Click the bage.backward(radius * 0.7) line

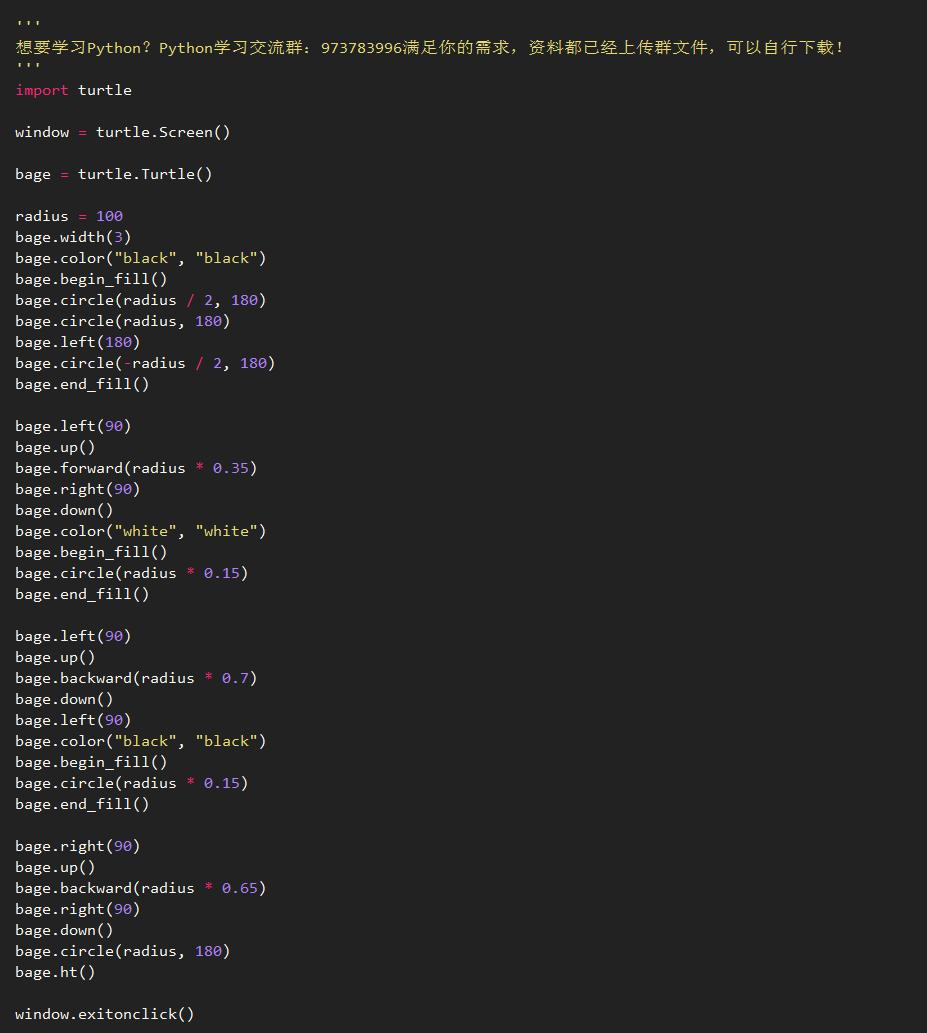[135, 678]
